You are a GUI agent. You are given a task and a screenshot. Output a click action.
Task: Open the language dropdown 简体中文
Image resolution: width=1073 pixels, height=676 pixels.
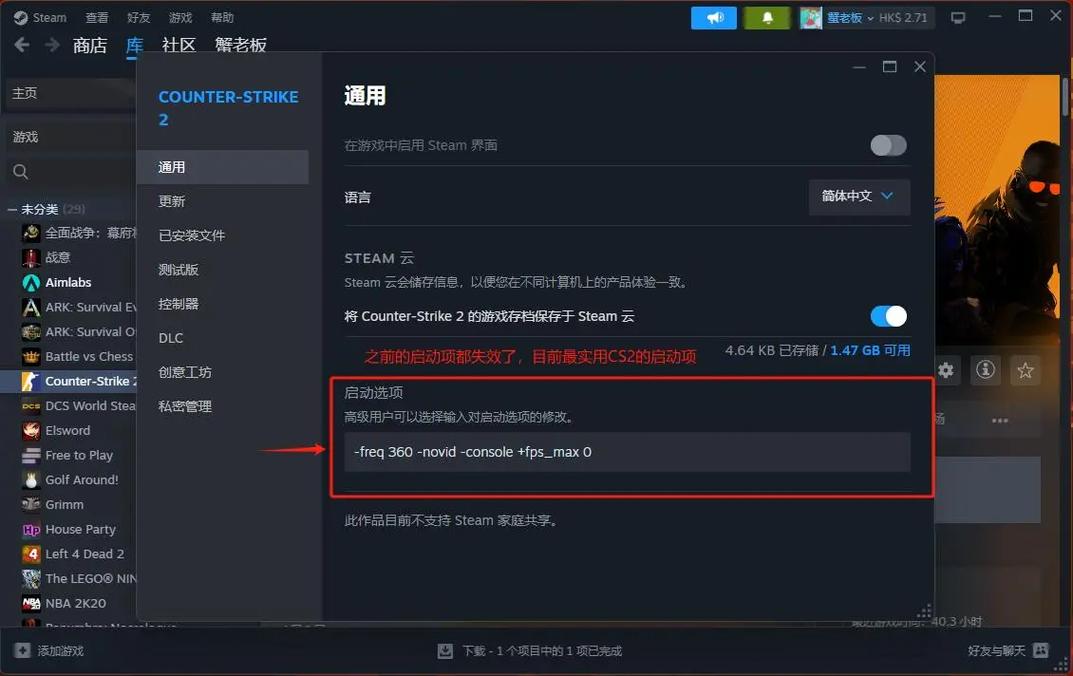click(x=859, y=196)
